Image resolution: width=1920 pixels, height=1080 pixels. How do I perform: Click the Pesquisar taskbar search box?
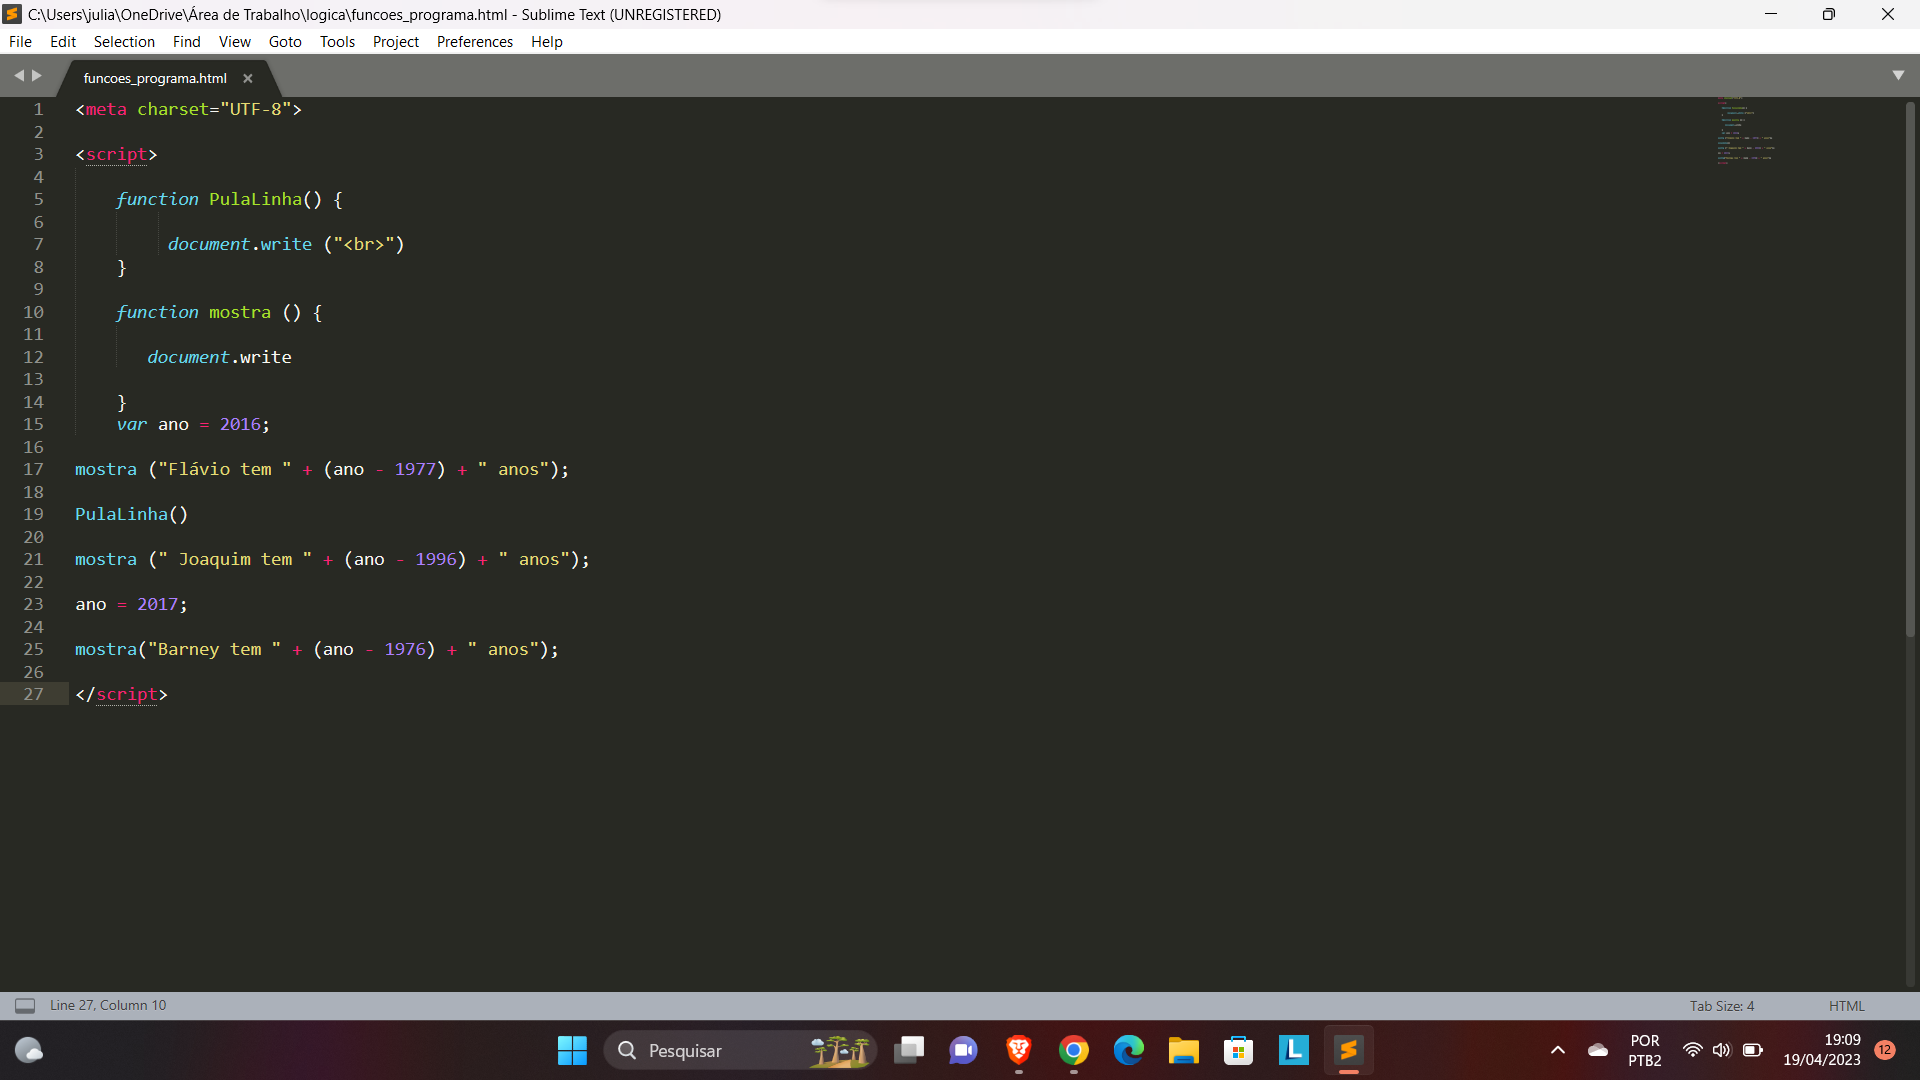[740, 1050]
